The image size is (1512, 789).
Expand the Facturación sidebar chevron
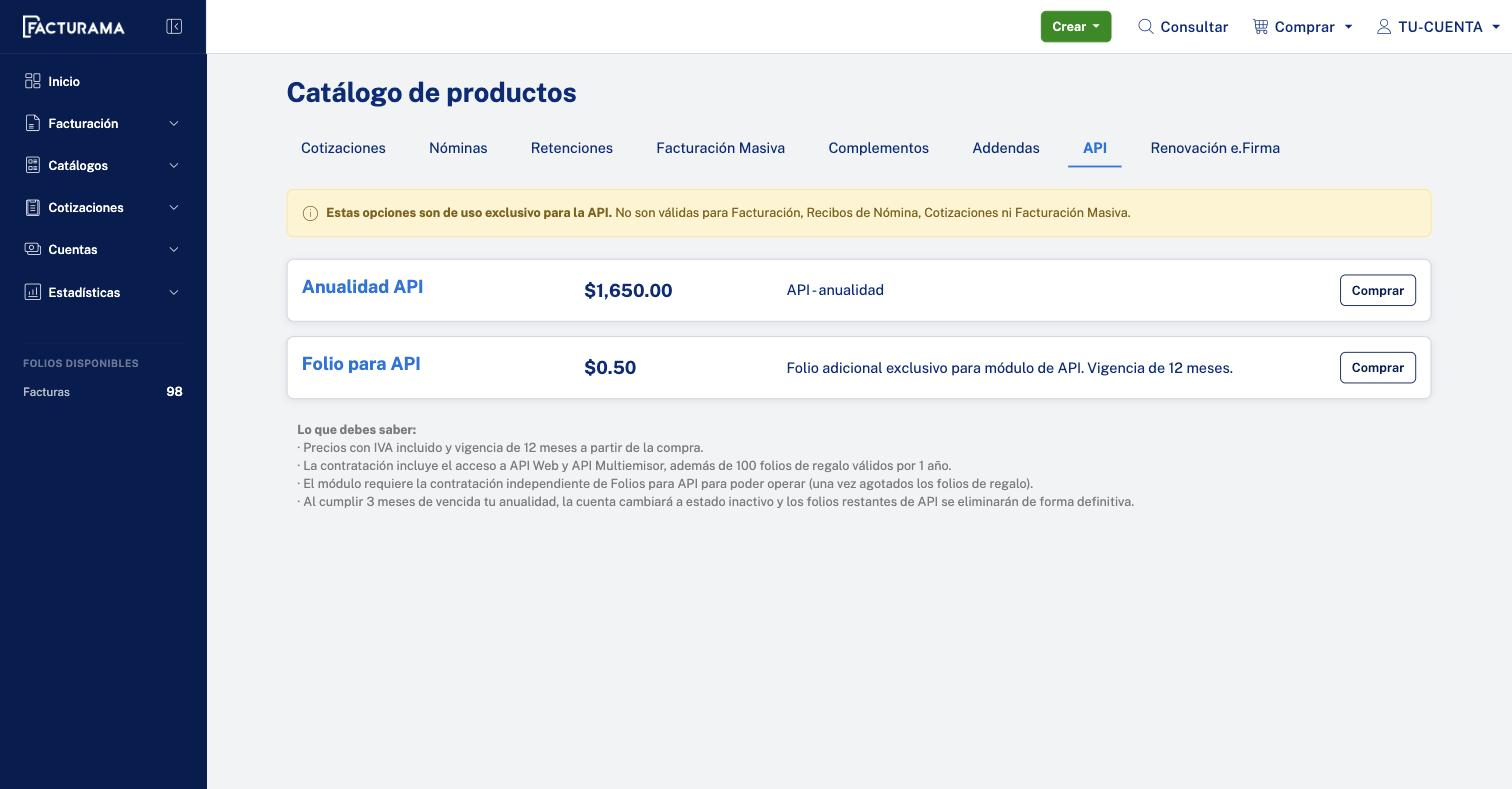click(x=174, y=124)
